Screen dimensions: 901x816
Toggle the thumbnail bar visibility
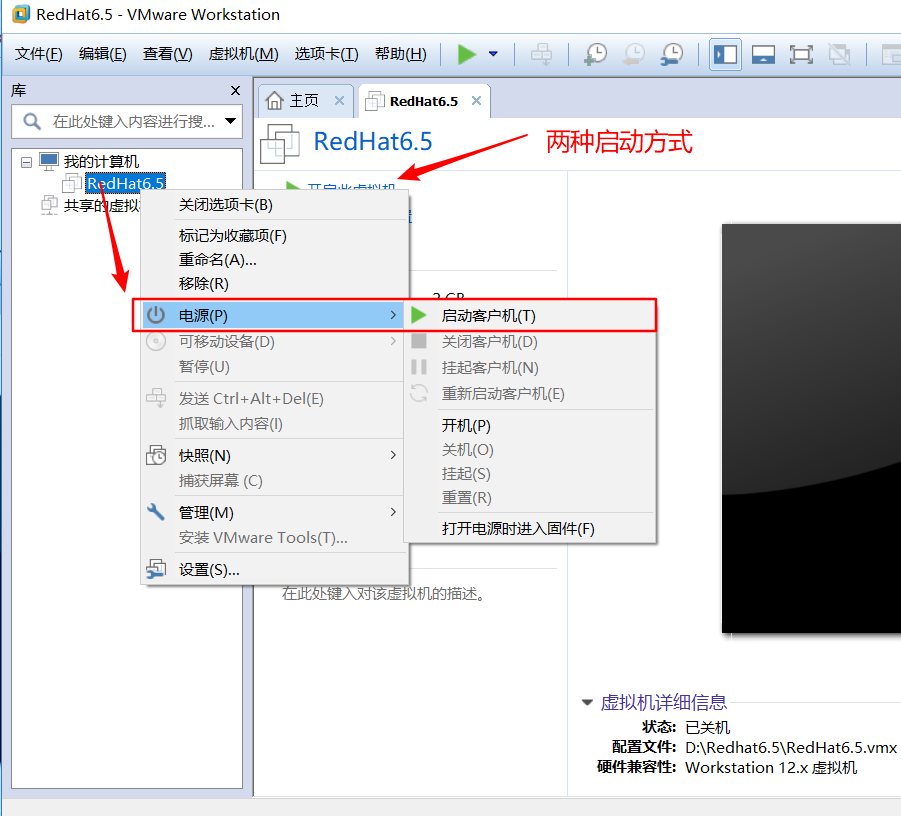coord(762,54)
